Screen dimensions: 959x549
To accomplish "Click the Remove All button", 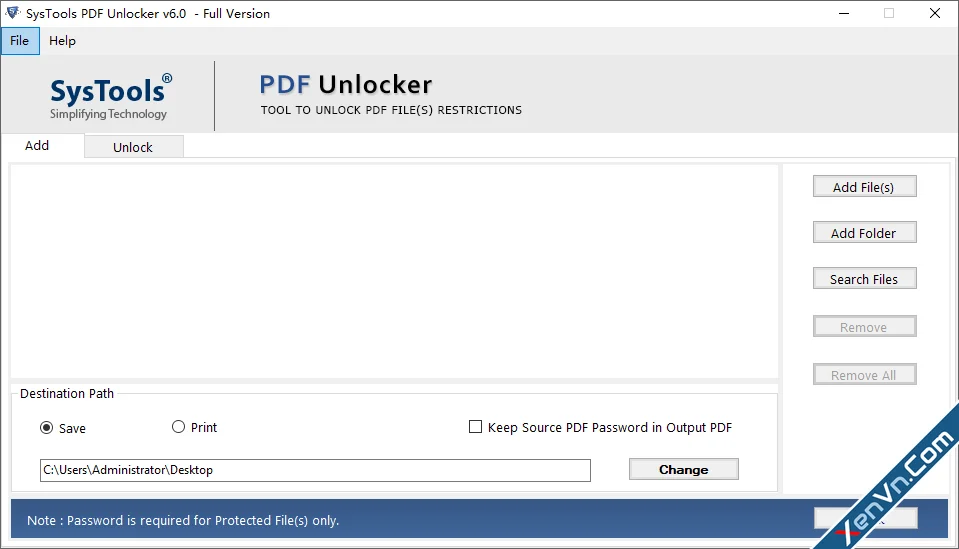I will [864, 375].
